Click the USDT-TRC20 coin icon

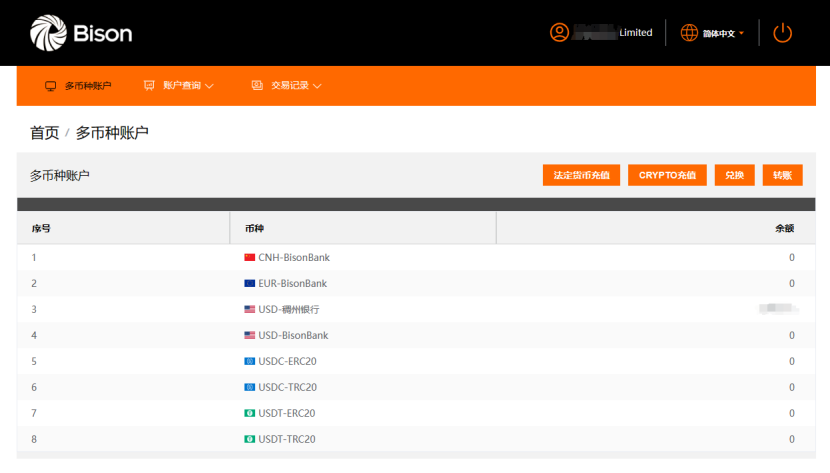pos(250,440)
